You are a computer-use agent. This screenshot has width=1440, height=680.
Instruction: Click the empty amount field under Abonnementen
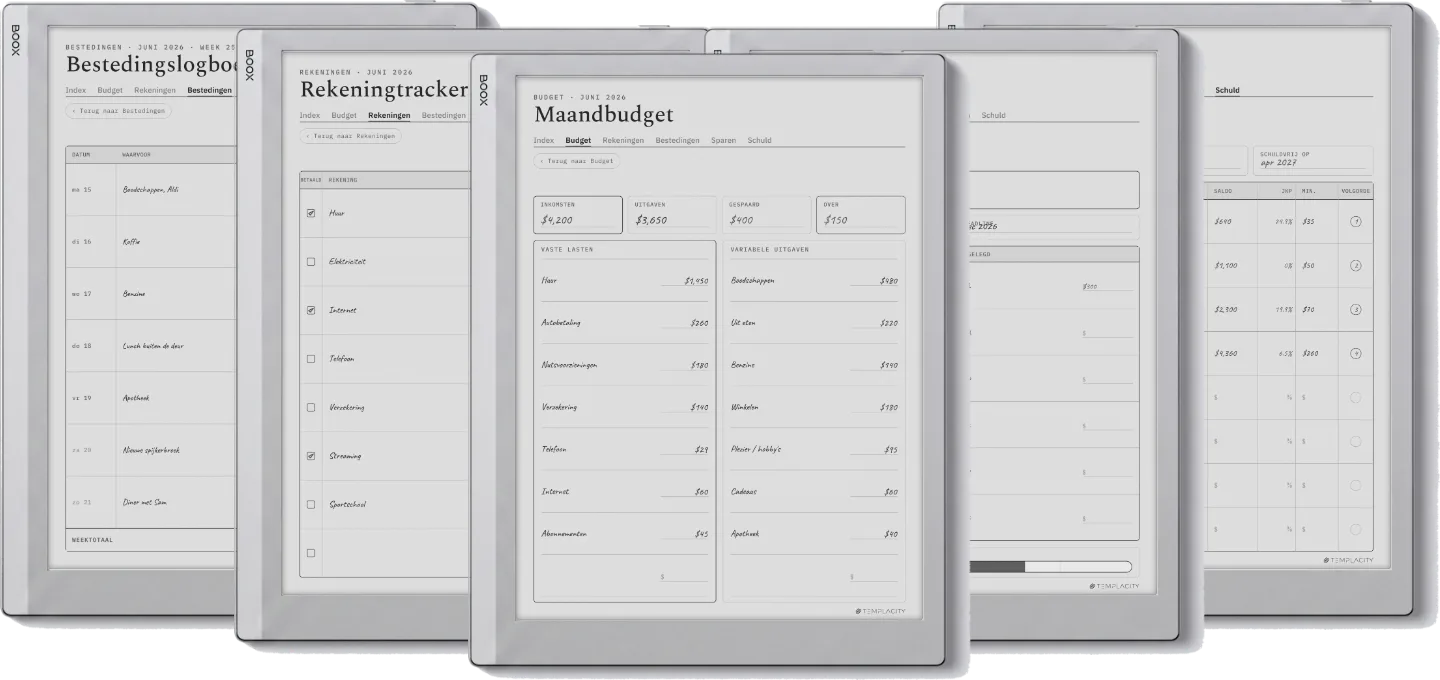click(x=684, y=577)
